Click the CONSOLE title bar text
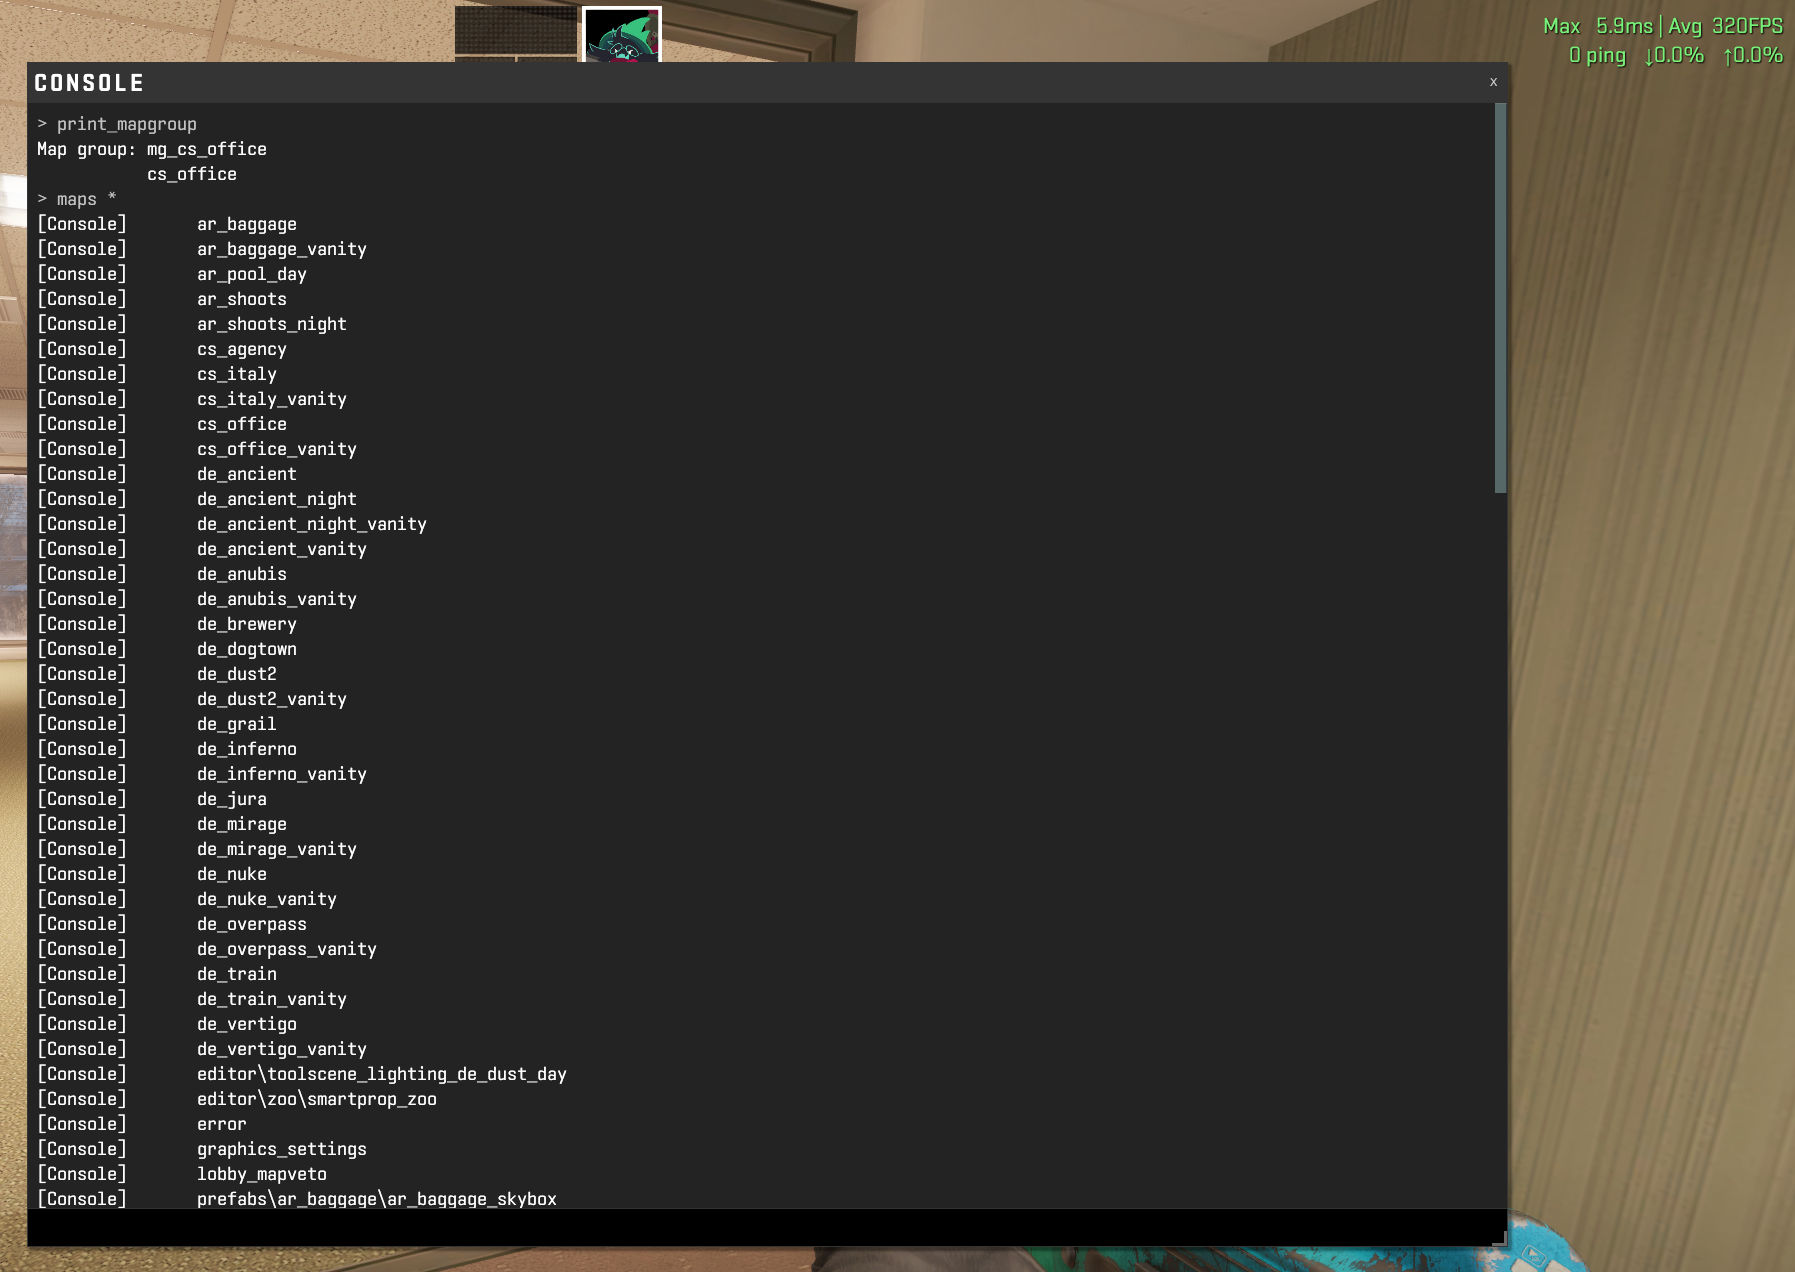The width and height of the screenshot is (1795, 1272). coord(89,83)
